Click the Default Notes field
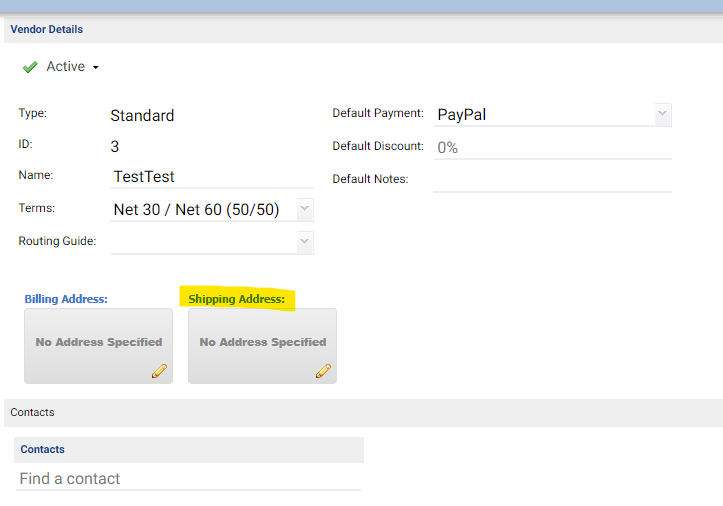Image resolution: width=723 pixels, height=506 pixels. [552, 180]
